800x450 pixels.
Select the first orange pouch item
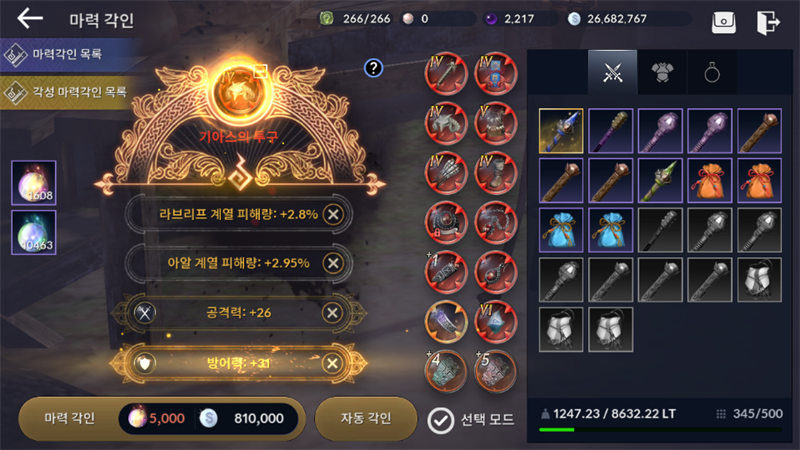[x=710, y=181]
